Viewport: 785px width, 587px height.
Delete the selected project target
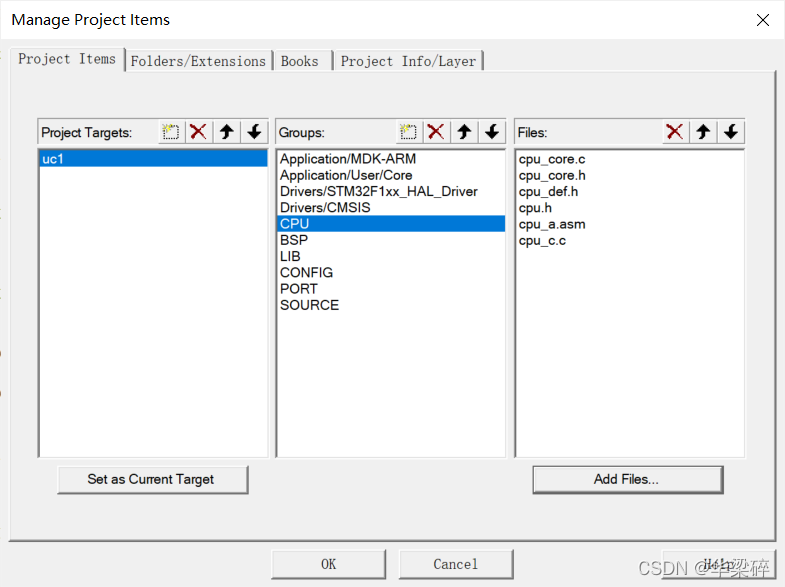(199, 132)
